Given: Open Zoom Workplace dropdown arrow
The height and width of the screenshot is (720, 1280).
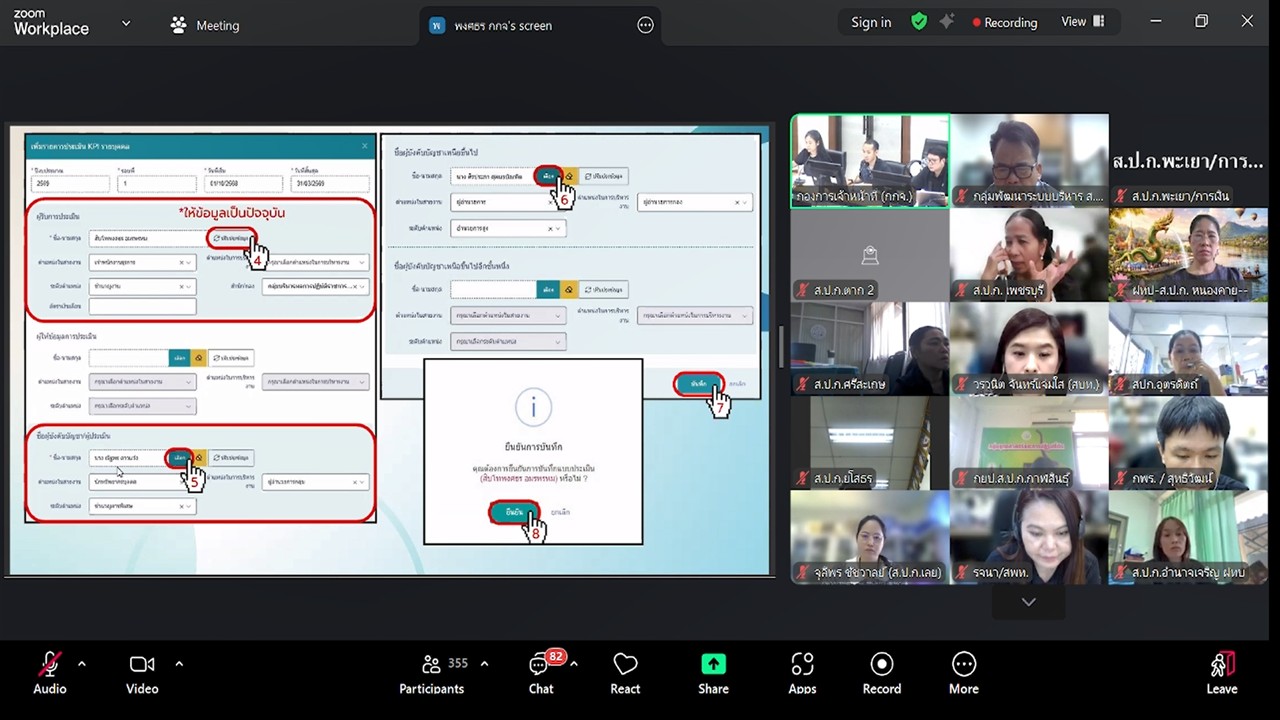Looking at the screenshot, I should tap(126, 23).
